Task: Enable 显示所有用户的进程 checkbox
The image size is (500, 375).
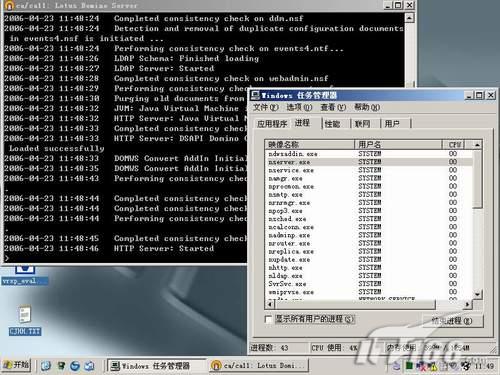Action: tap(268, 319)
